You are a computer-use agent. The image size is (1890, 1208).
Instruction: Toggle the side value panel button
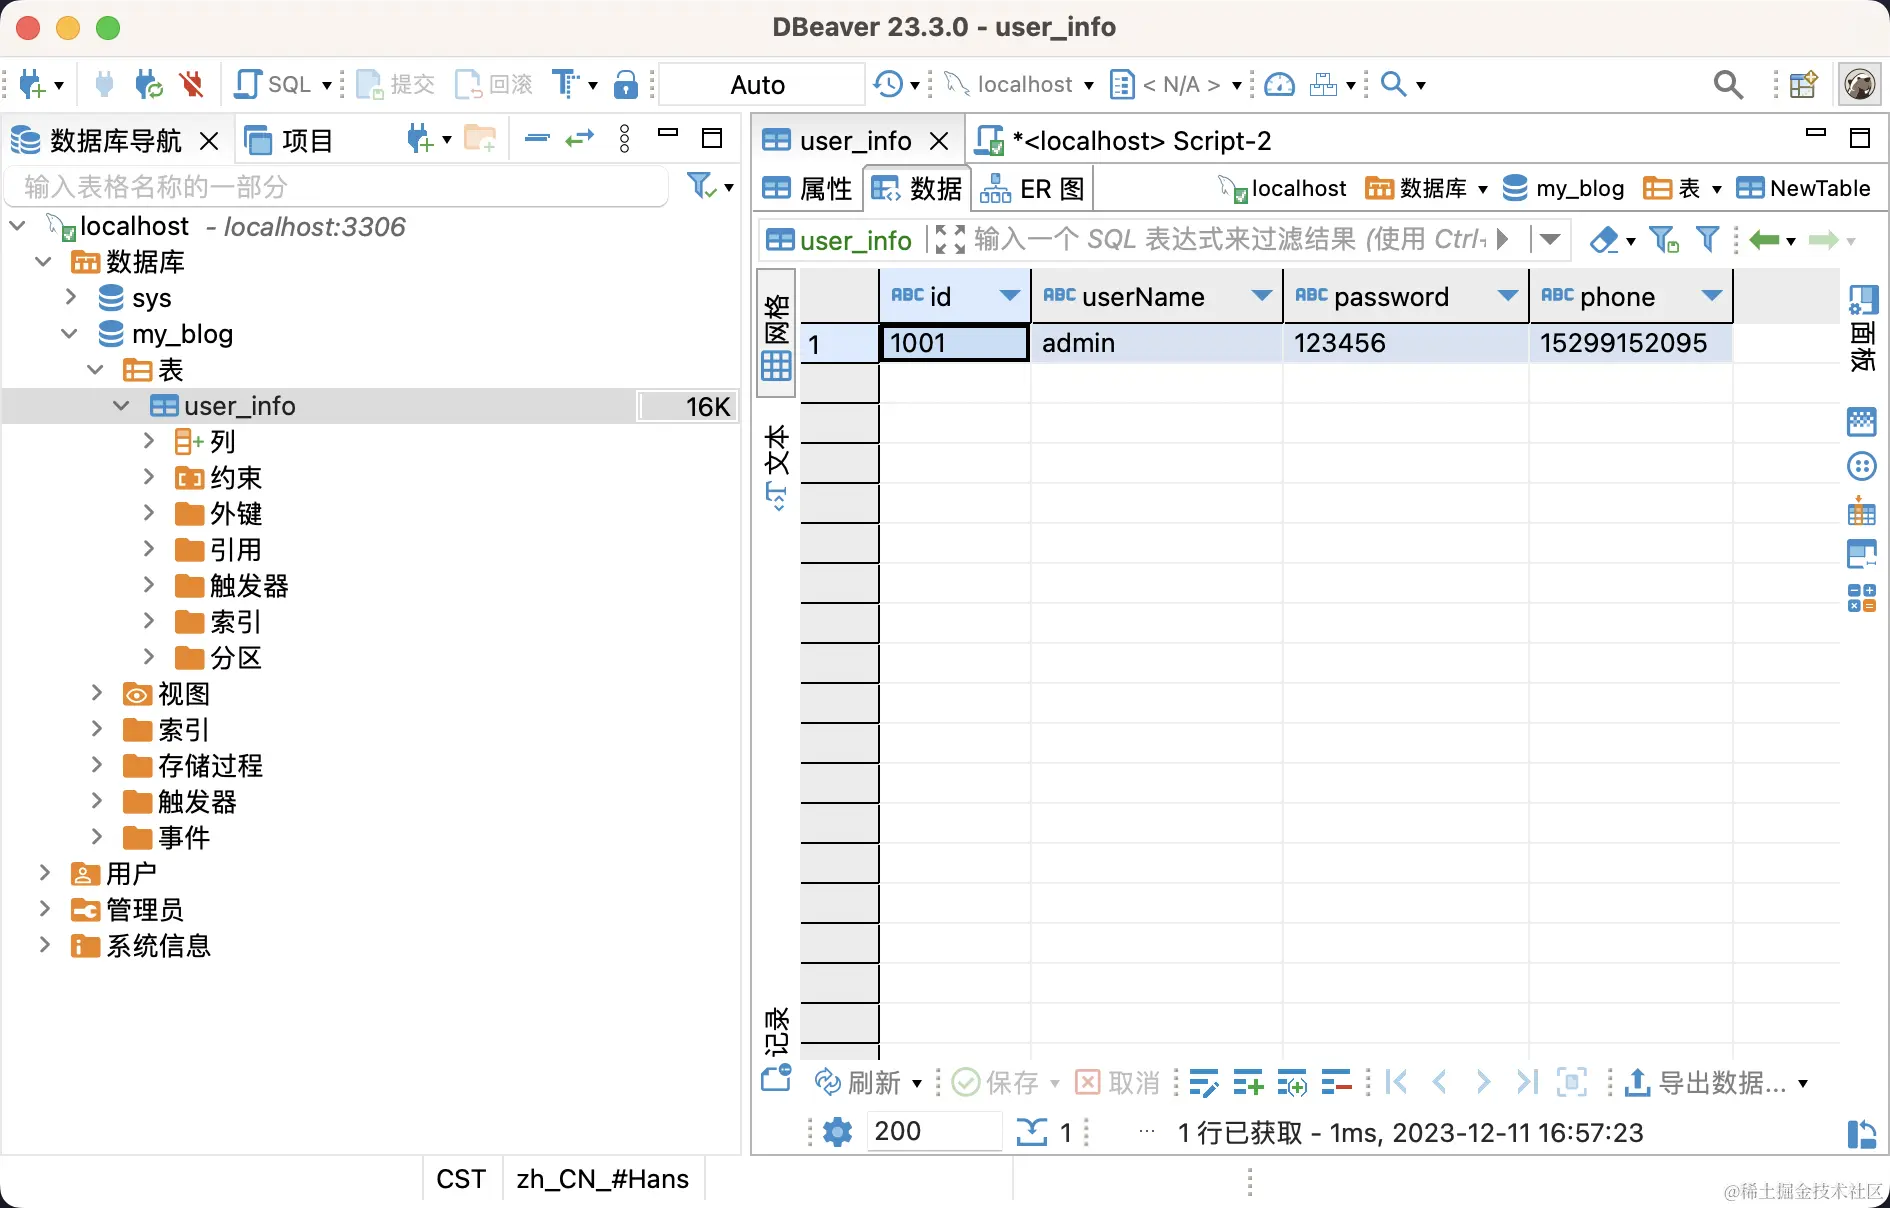pyautogui.click(x=1862, y=329)
